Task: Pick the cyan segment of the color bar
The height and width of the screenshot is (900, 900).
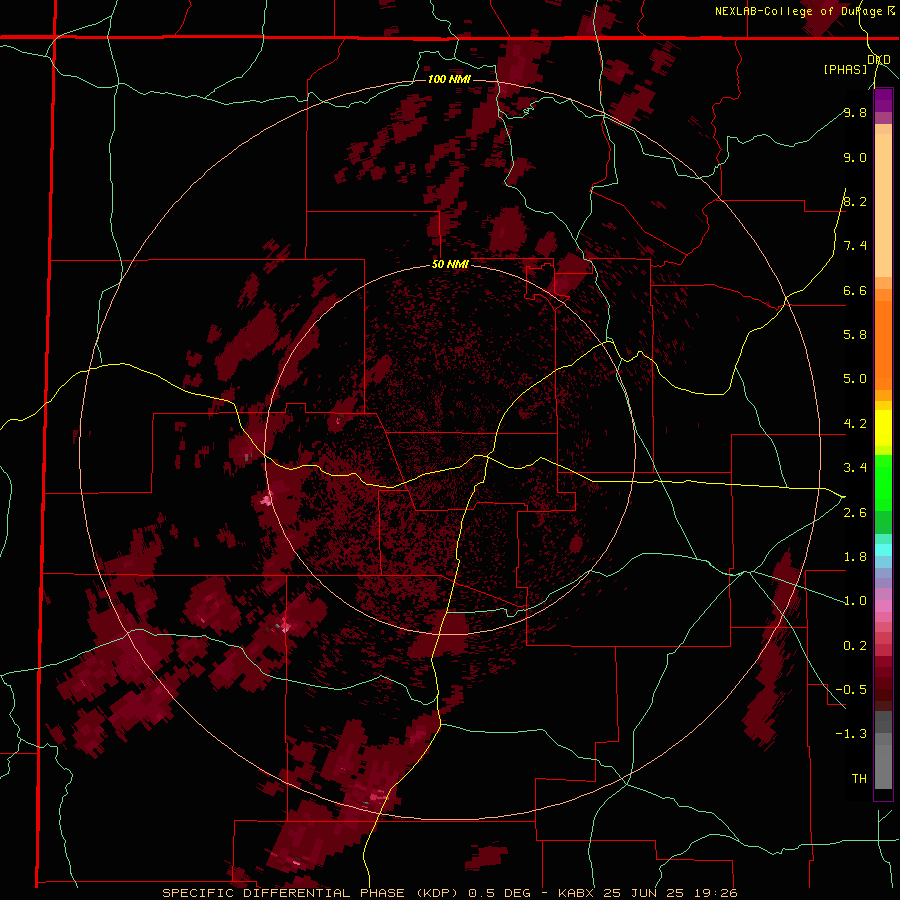Action: (x=883, y=549)
